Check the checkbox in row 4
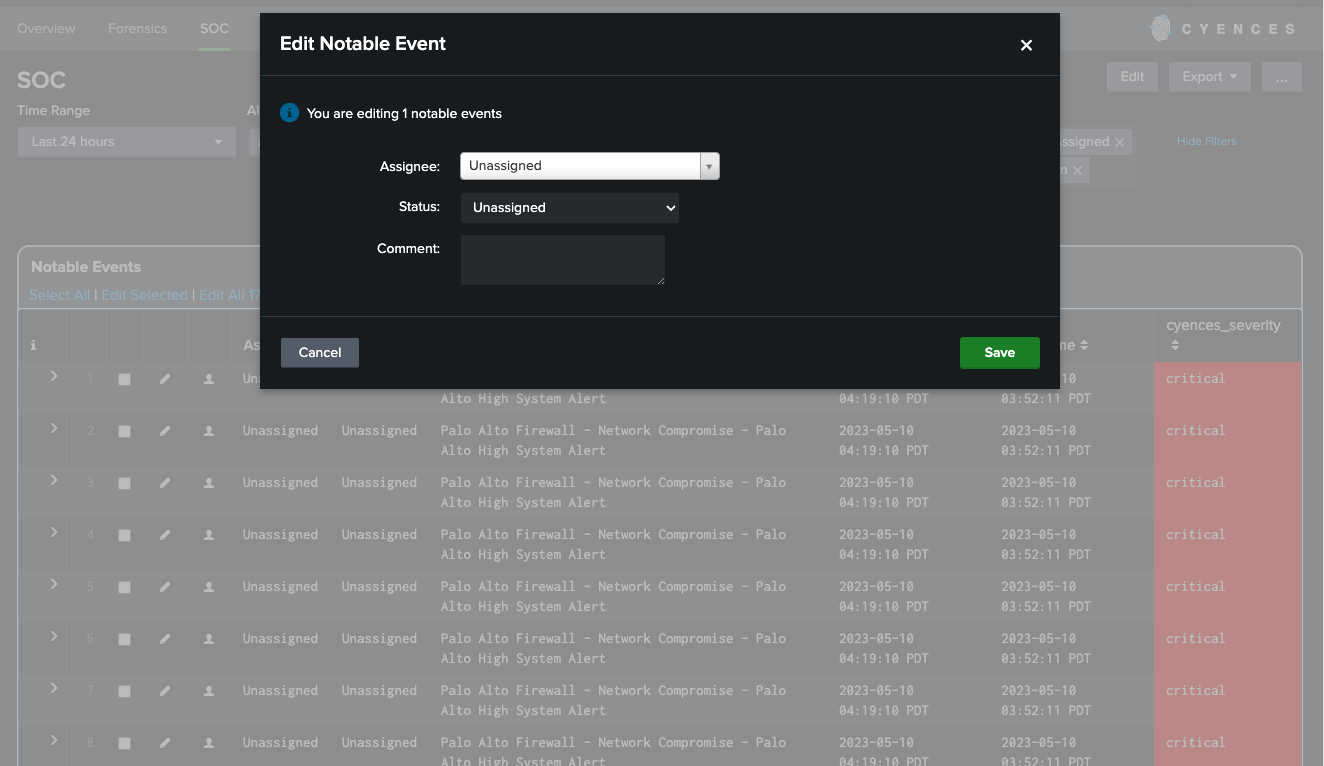 pyautogui.click(x=124, y=535)
